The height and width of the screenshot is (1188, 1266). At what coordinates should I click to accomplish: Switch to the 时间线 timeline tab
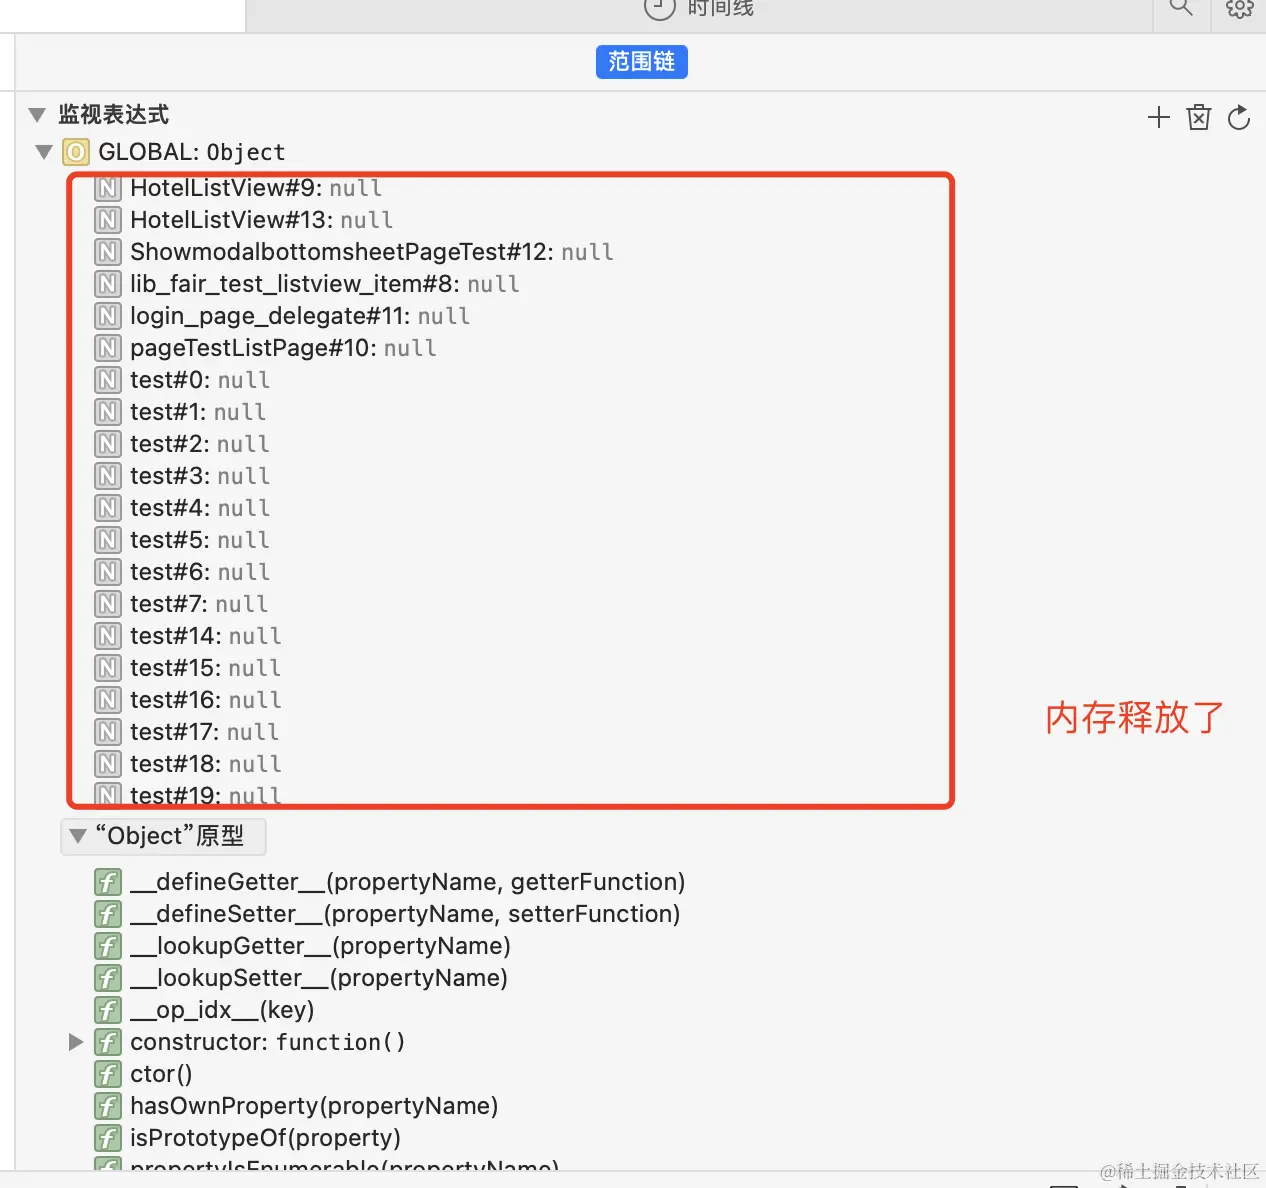tap(699, 8)
